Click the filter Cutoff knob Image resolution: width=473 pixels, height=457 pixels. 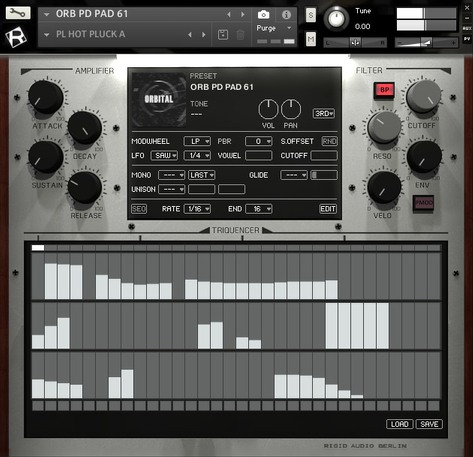coord(424,97)
